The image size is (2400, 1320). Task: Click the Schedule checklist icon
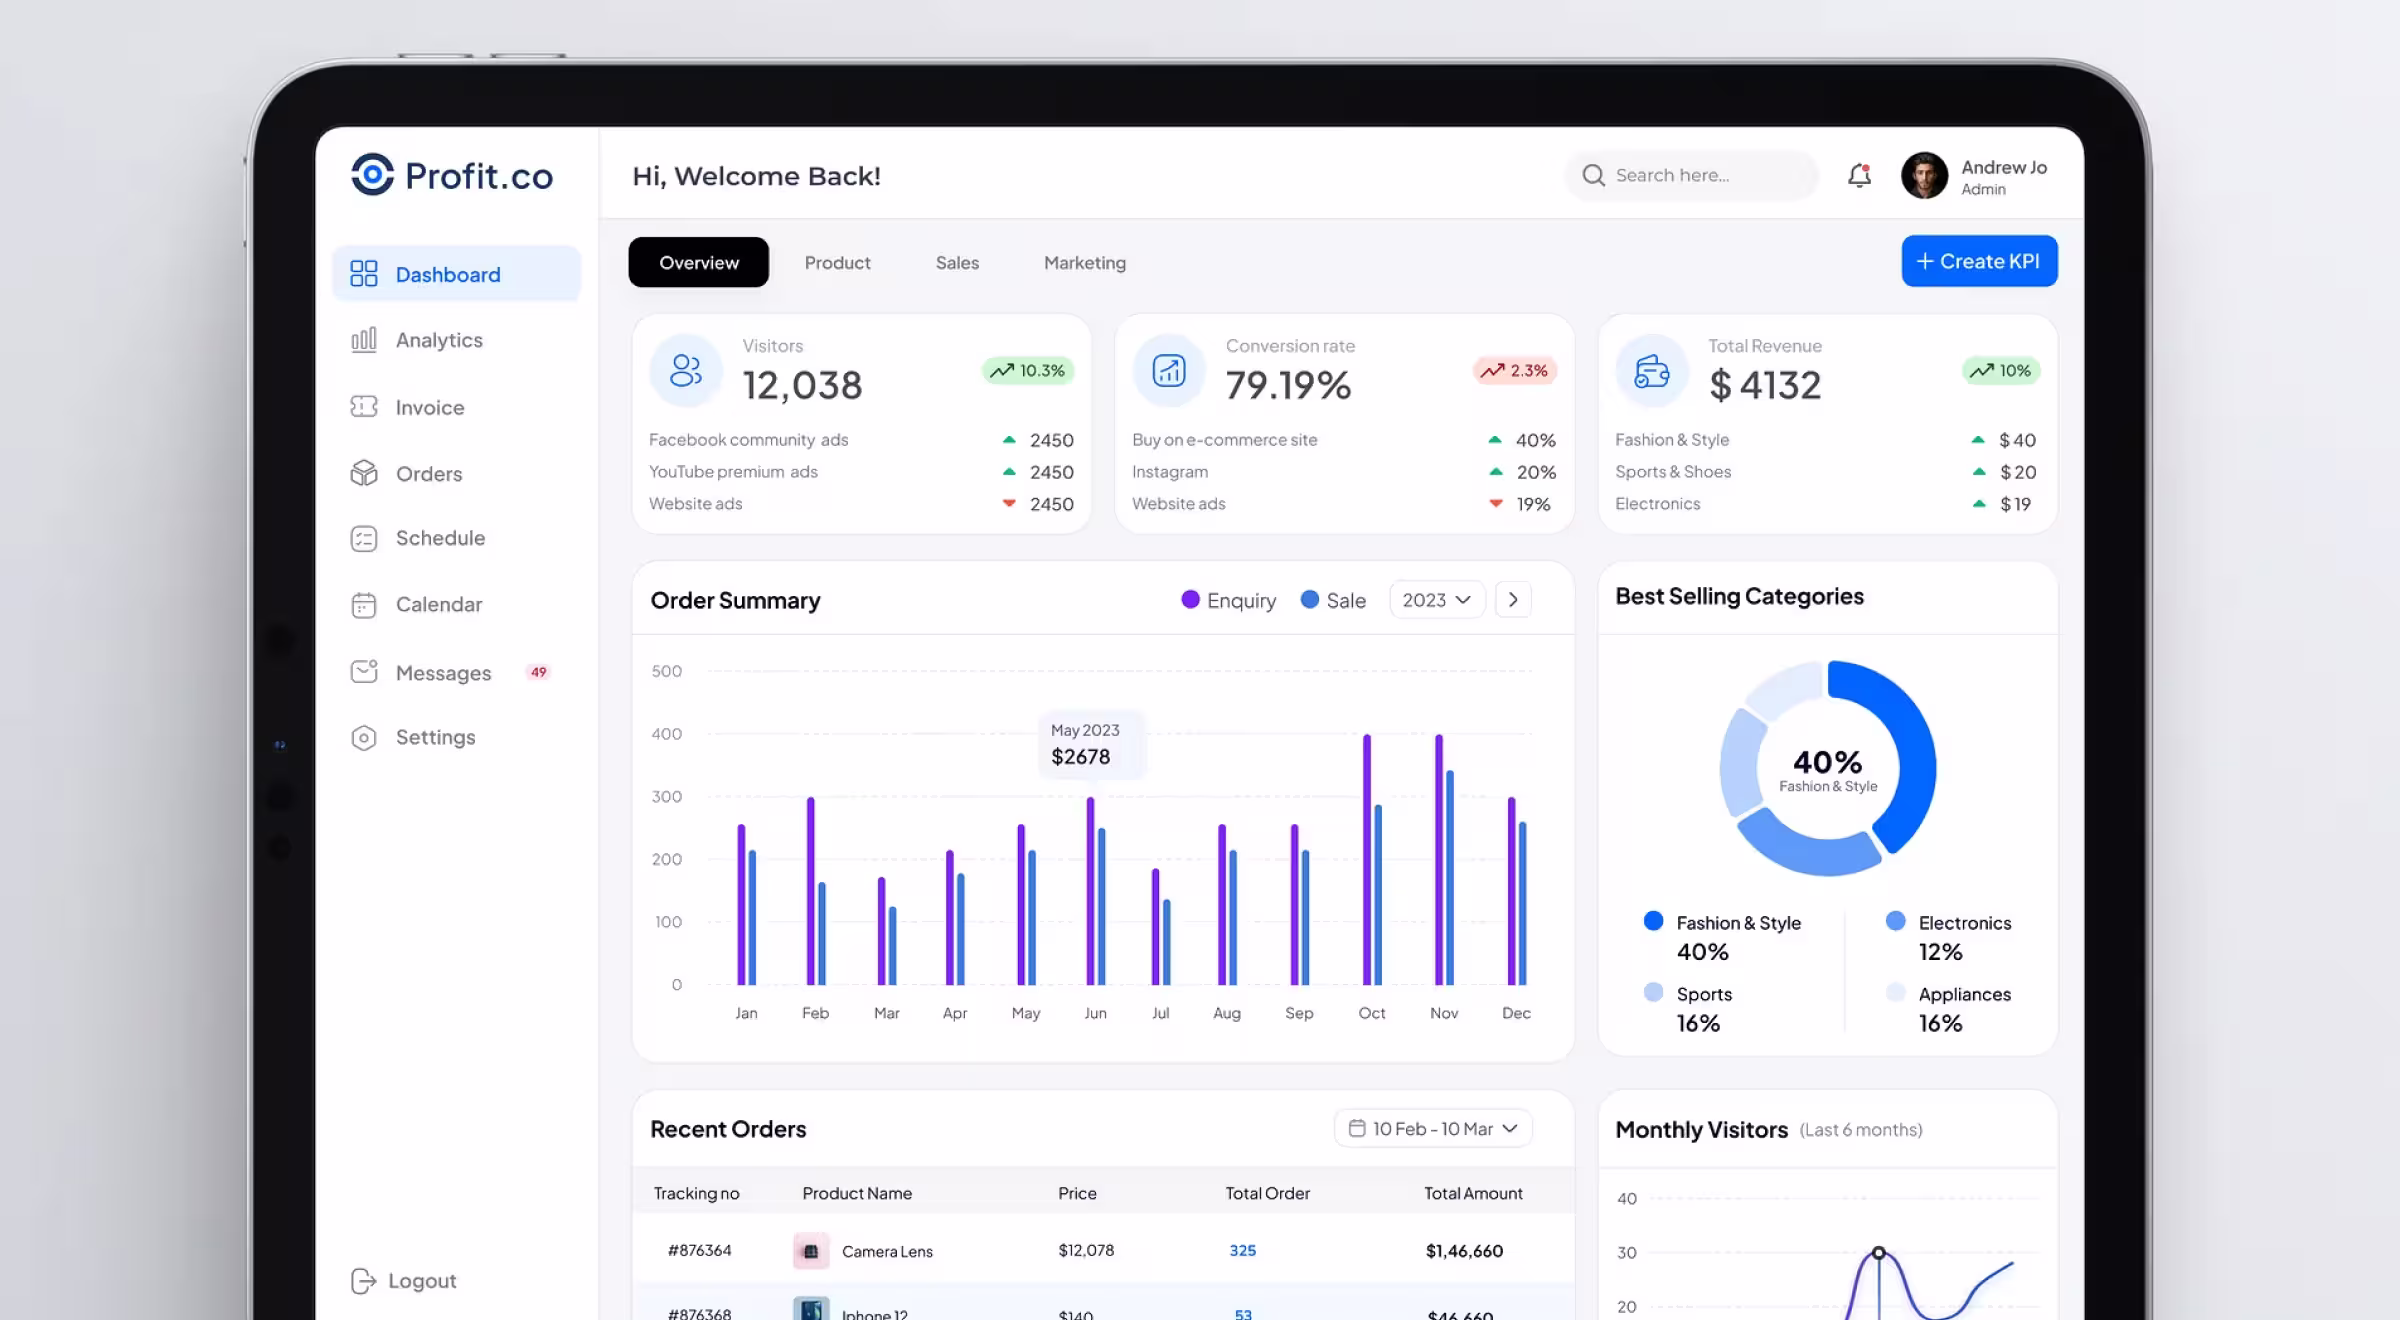pyautogui.click(x=364, y=539)
